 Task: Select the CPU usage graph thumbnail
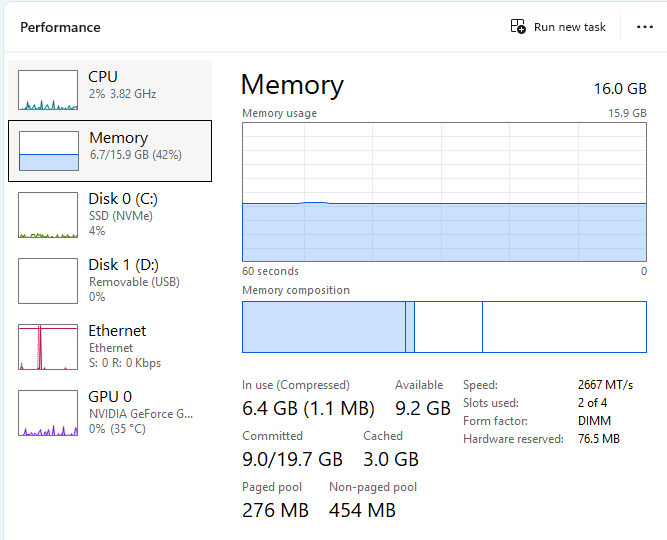[48, 90]
